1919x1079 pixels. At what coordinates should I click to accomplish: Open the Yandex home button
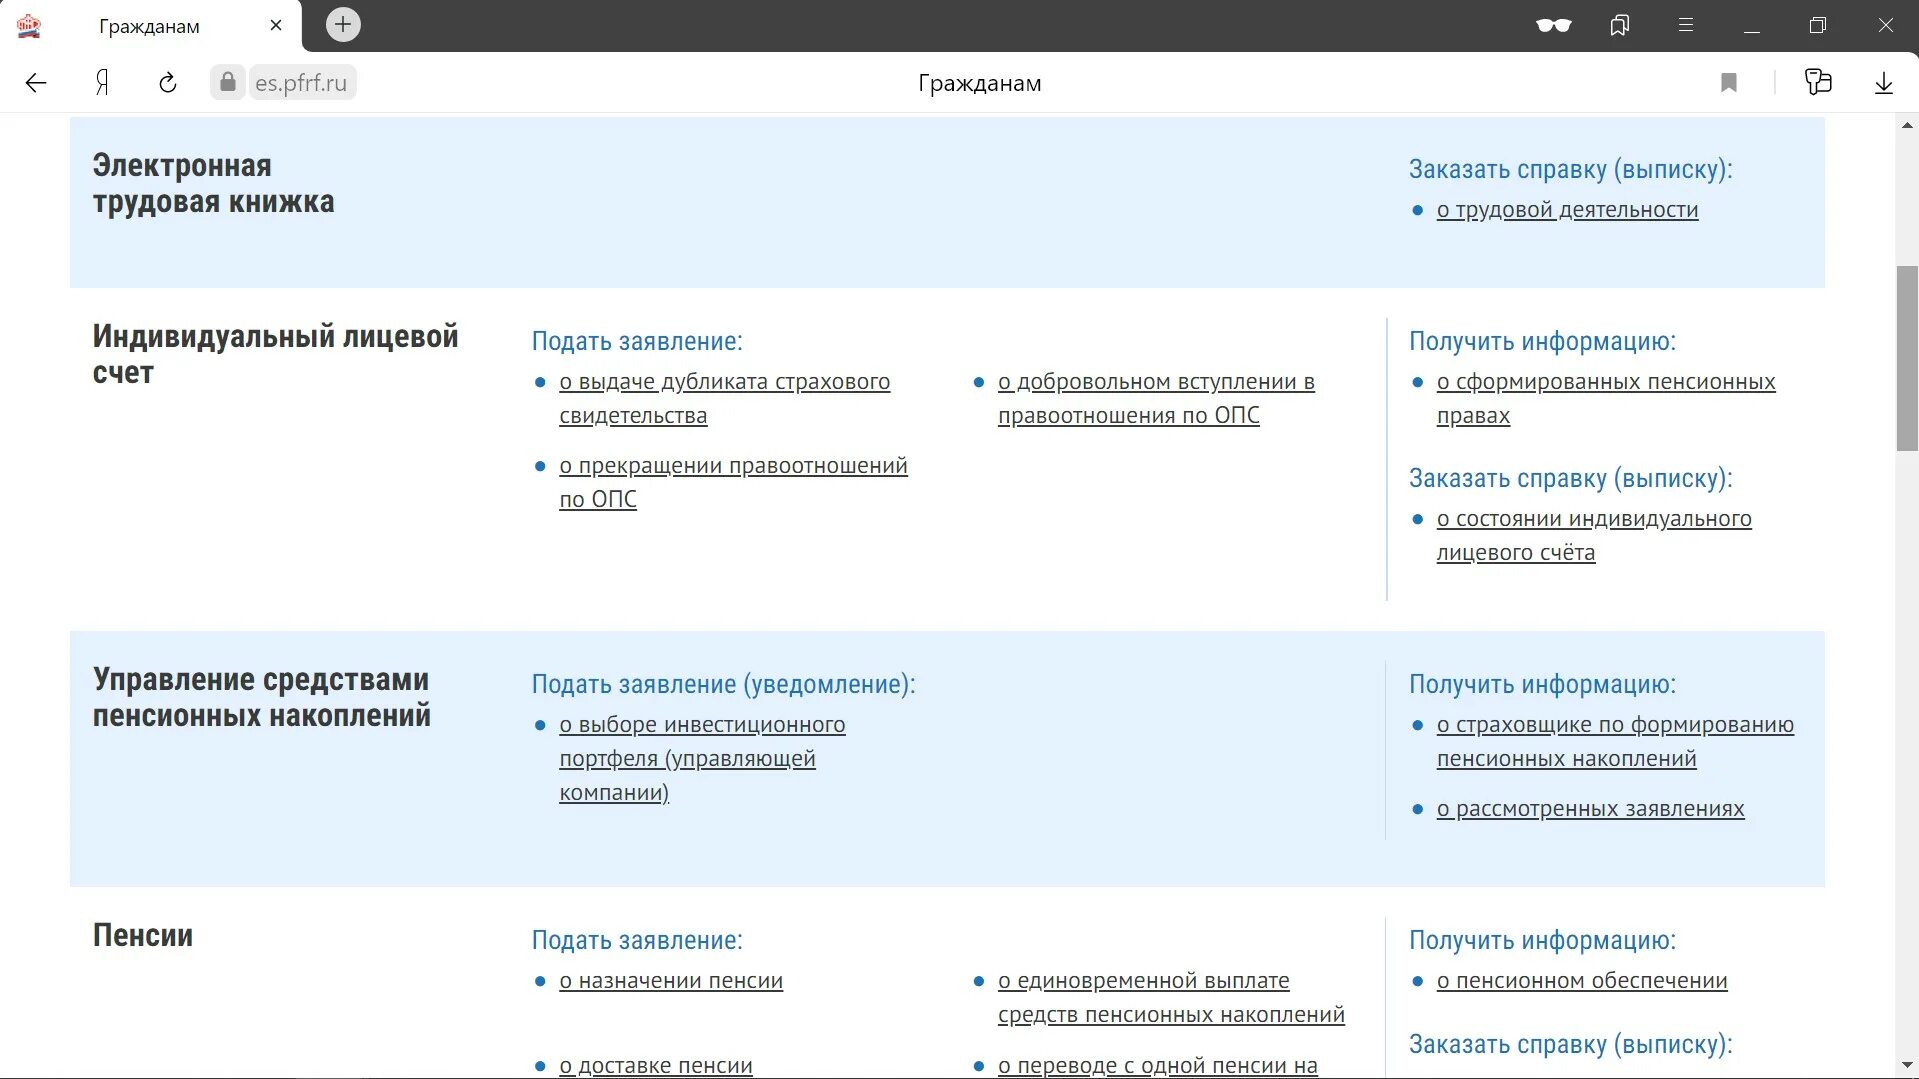coord(102,83)
